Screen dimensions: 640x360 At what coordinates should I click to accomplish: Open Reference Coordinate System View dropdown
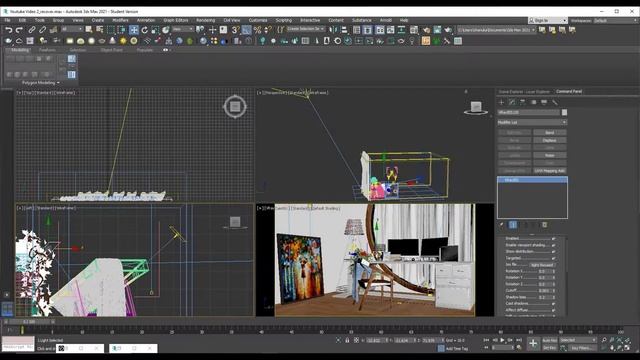(x=182, y=29)
